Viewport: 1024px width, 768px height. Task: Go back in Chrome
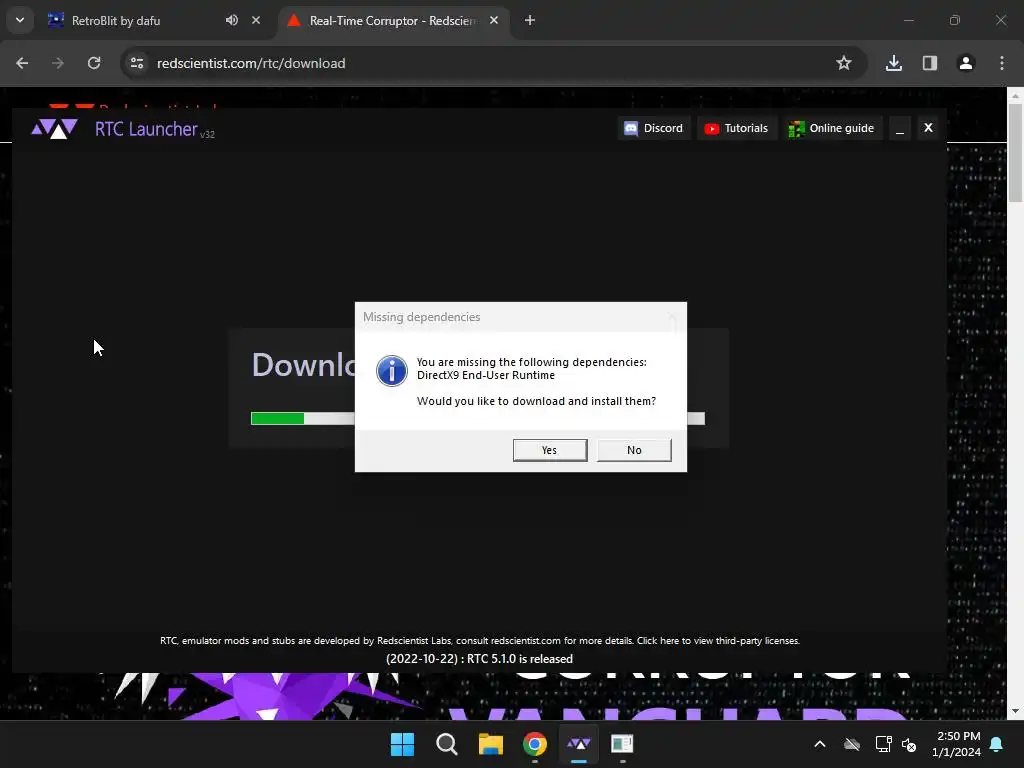point(22,63)
